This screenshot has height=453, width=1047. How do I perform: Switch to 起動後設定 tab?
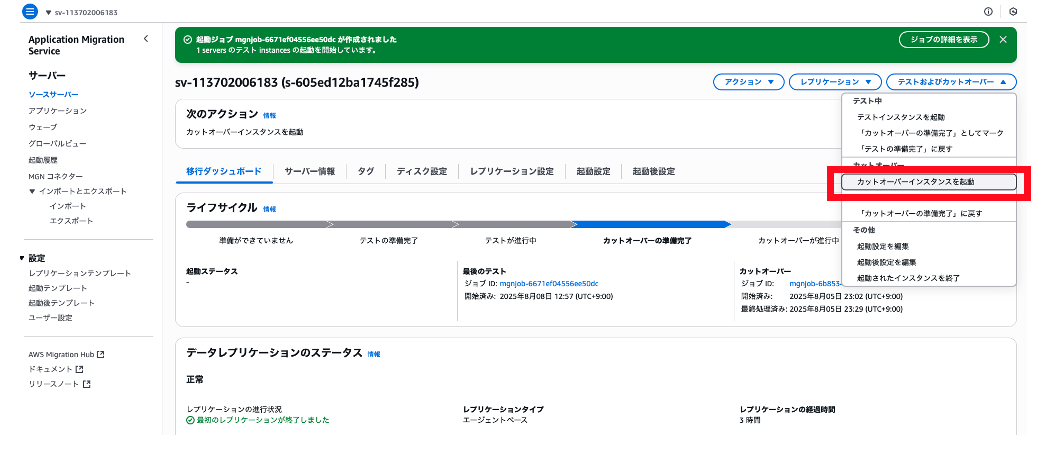tap(654, 172)
